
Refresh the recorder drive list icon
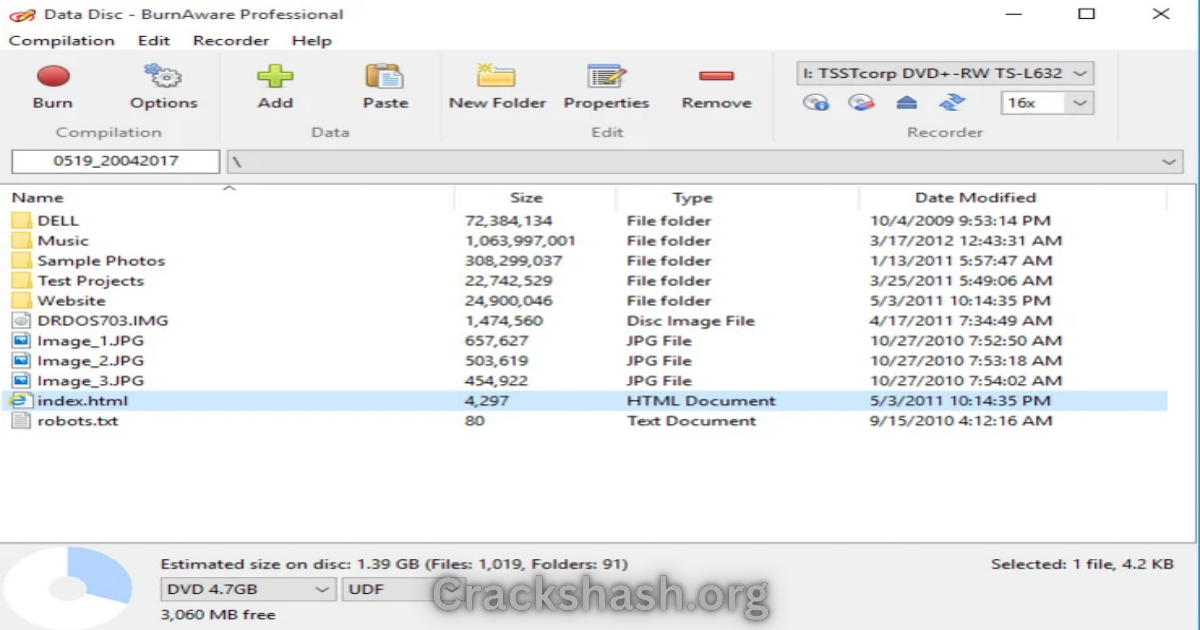tap(952, 102)
